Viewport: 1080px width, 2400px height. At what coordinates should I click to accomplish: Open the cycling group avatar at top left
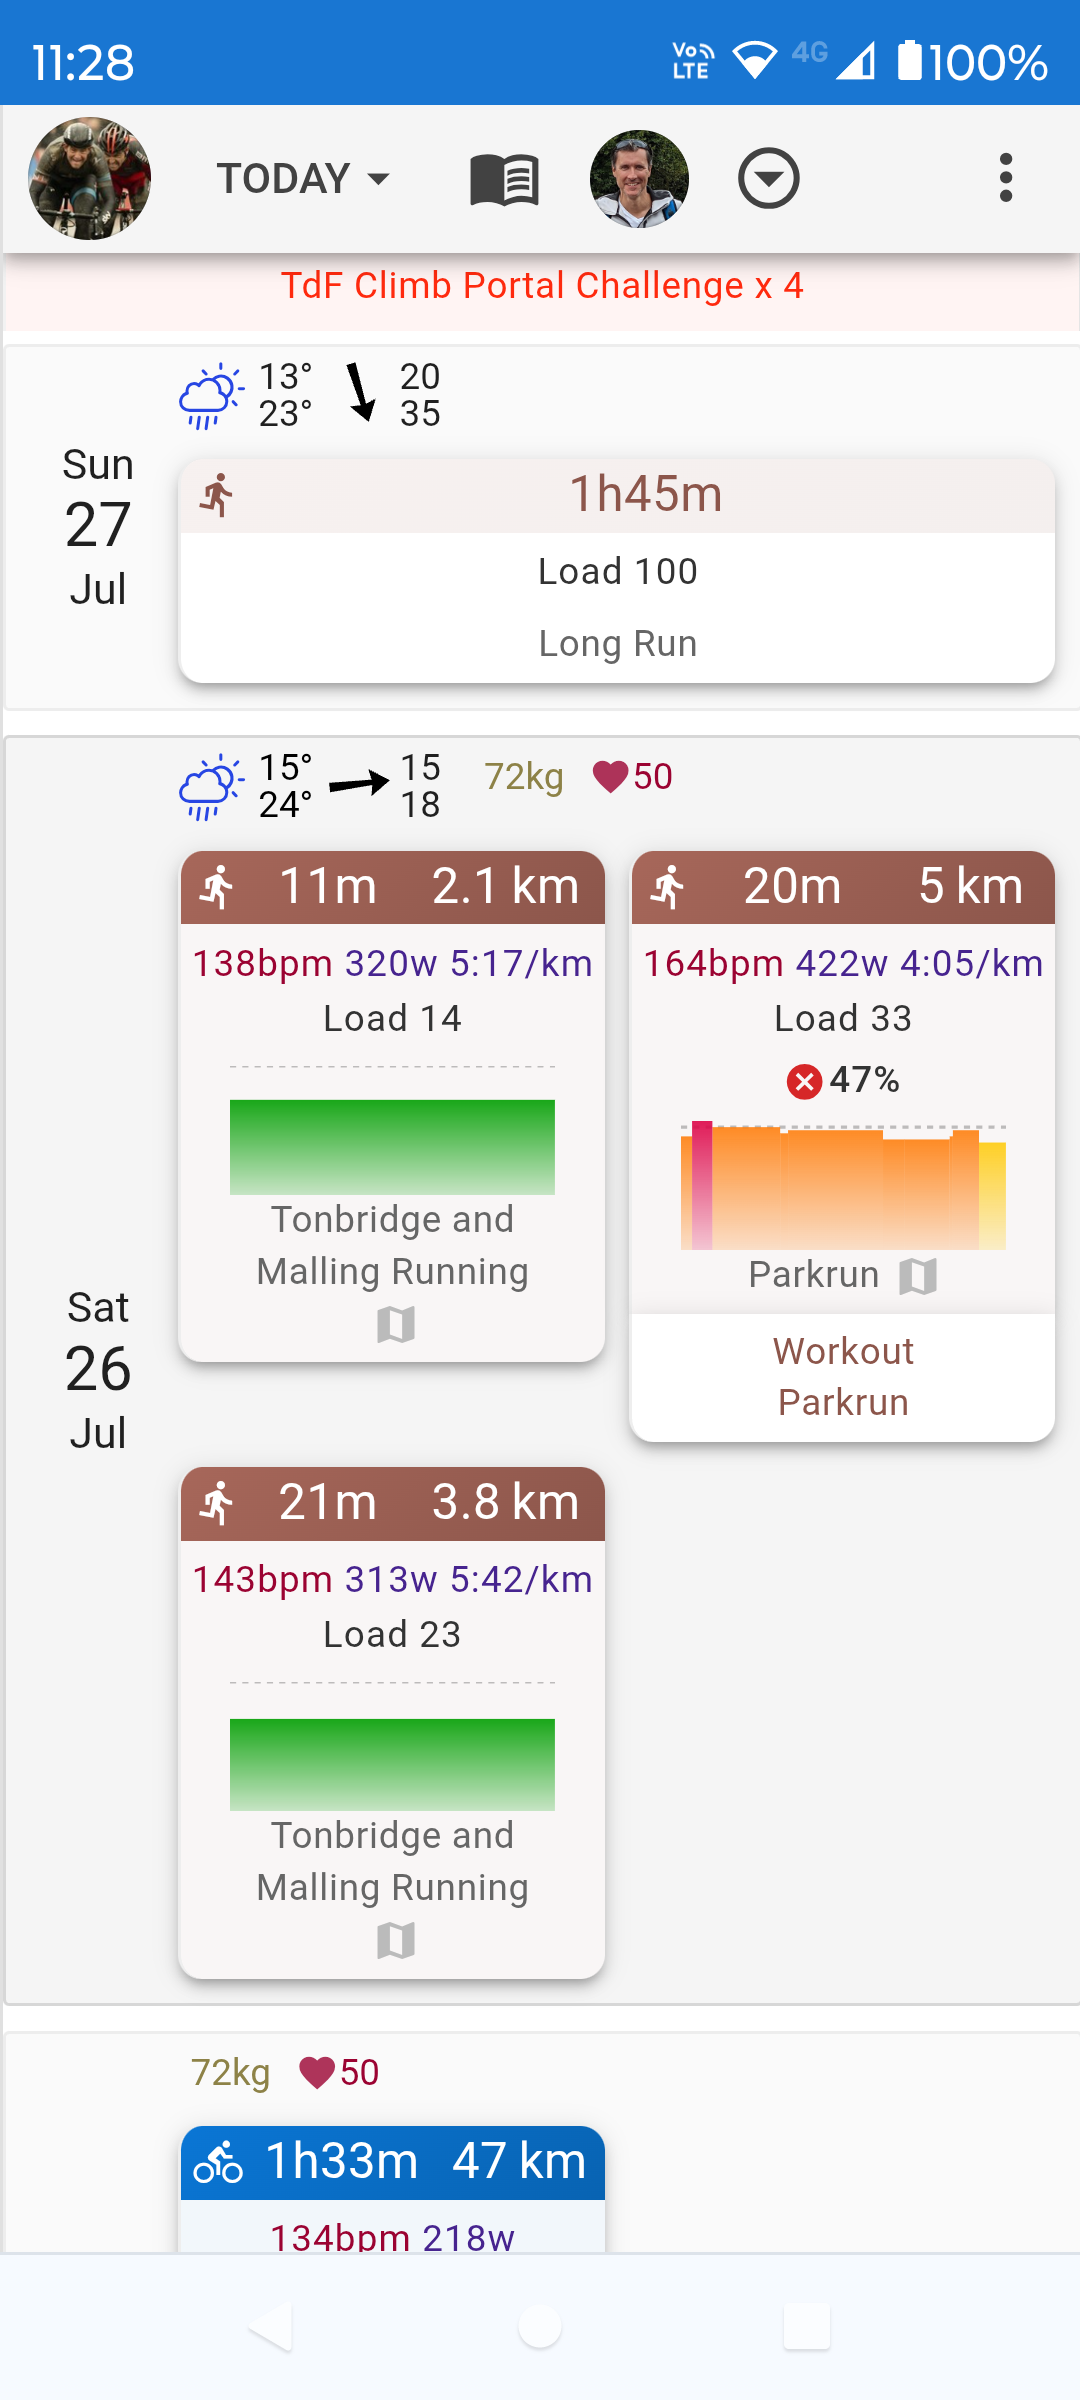(x=90, y=179)
